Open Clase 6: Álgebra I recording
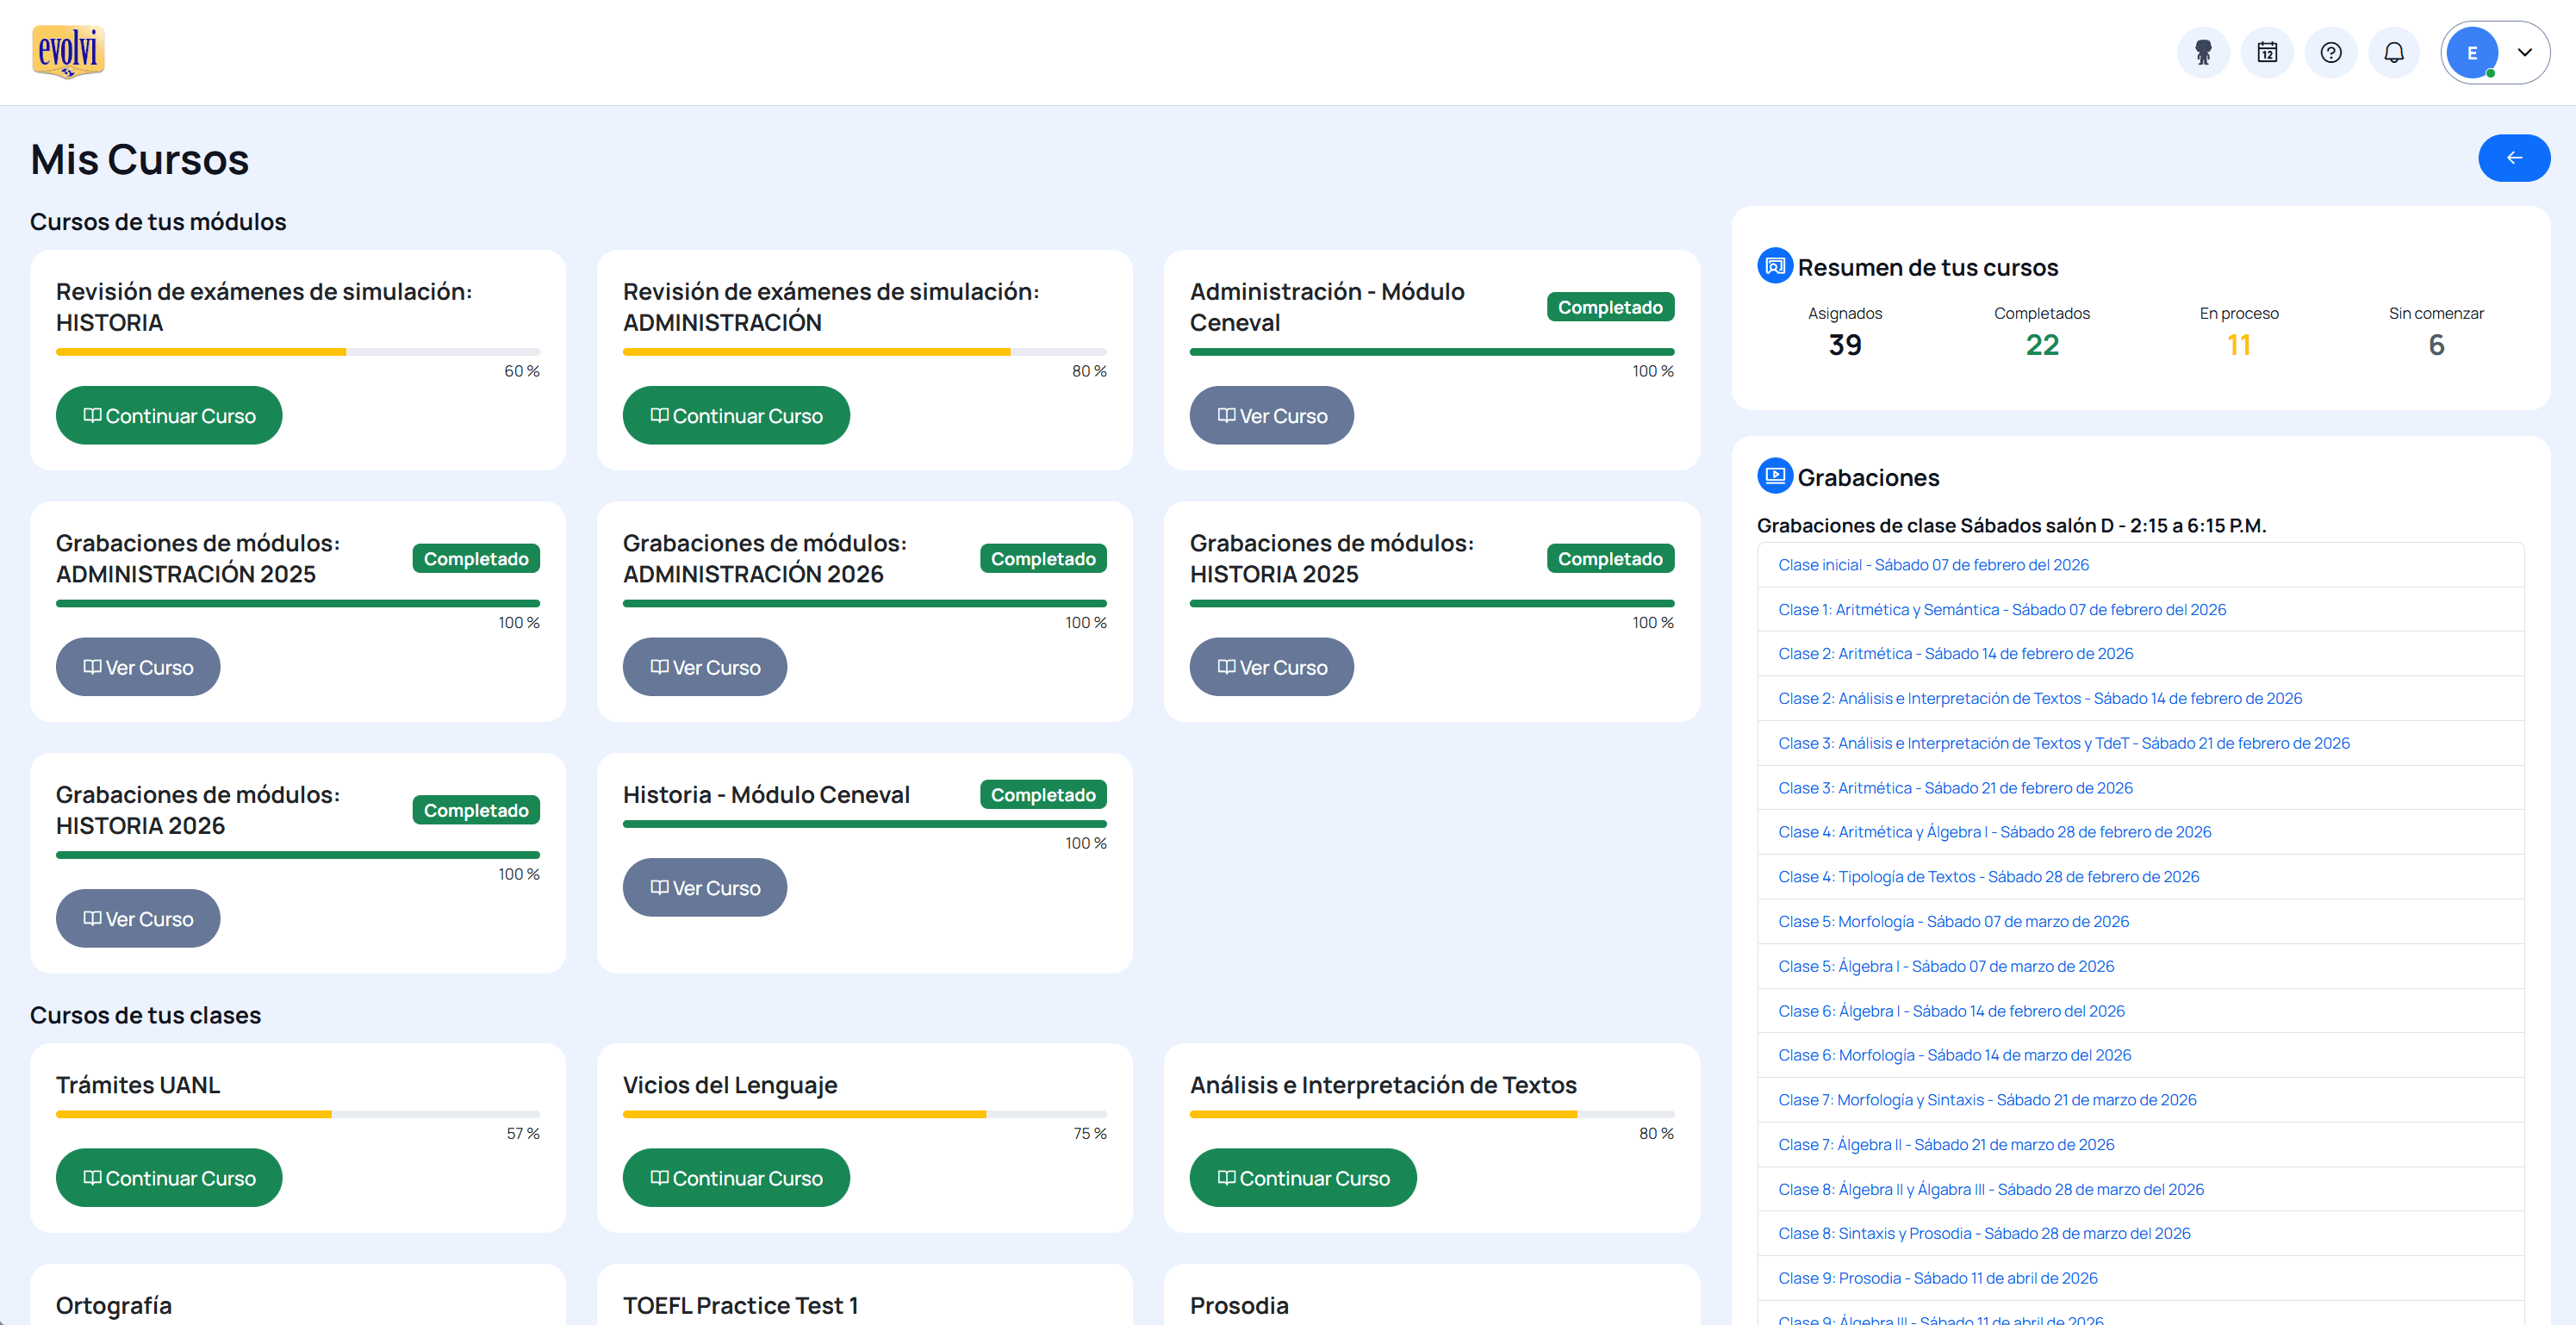2576x1325 pixels. (x=1951, y=1011)
